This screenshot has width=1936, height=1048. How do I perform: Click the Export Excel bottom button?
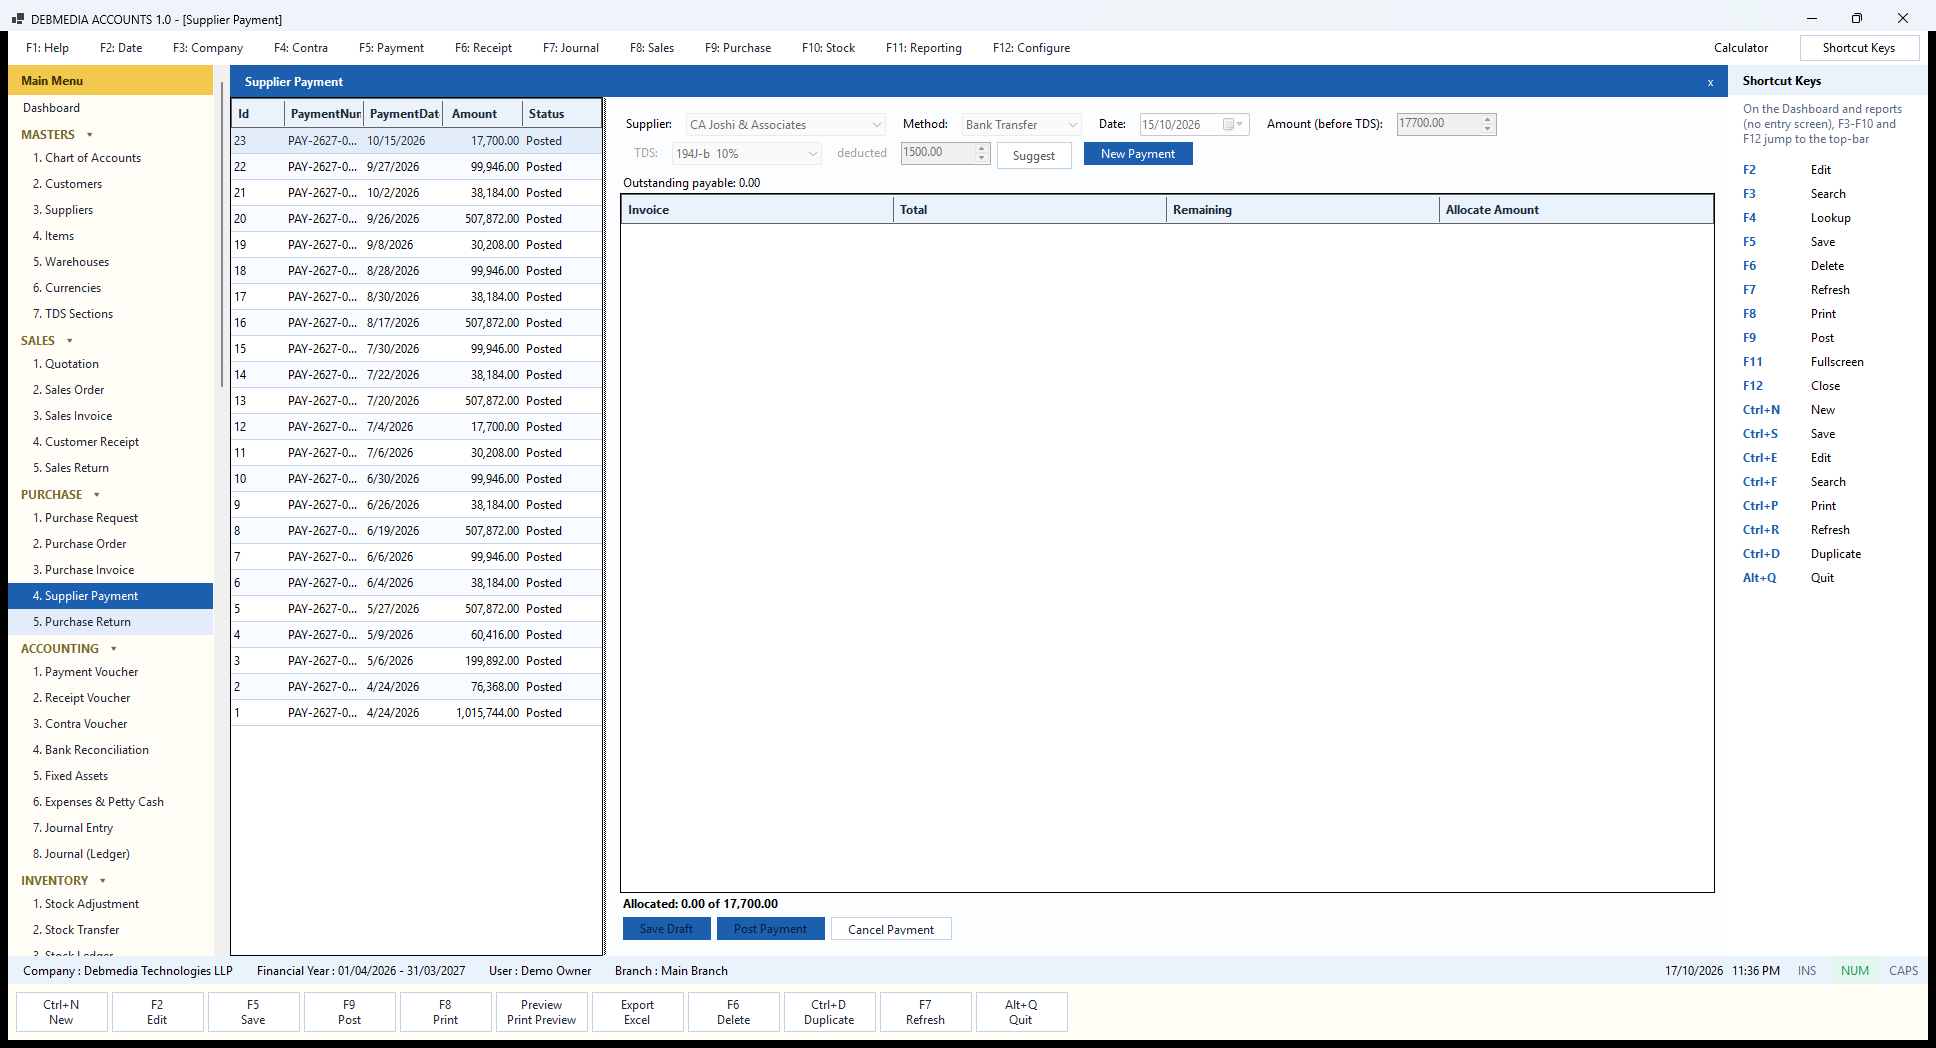(637, 1012)
